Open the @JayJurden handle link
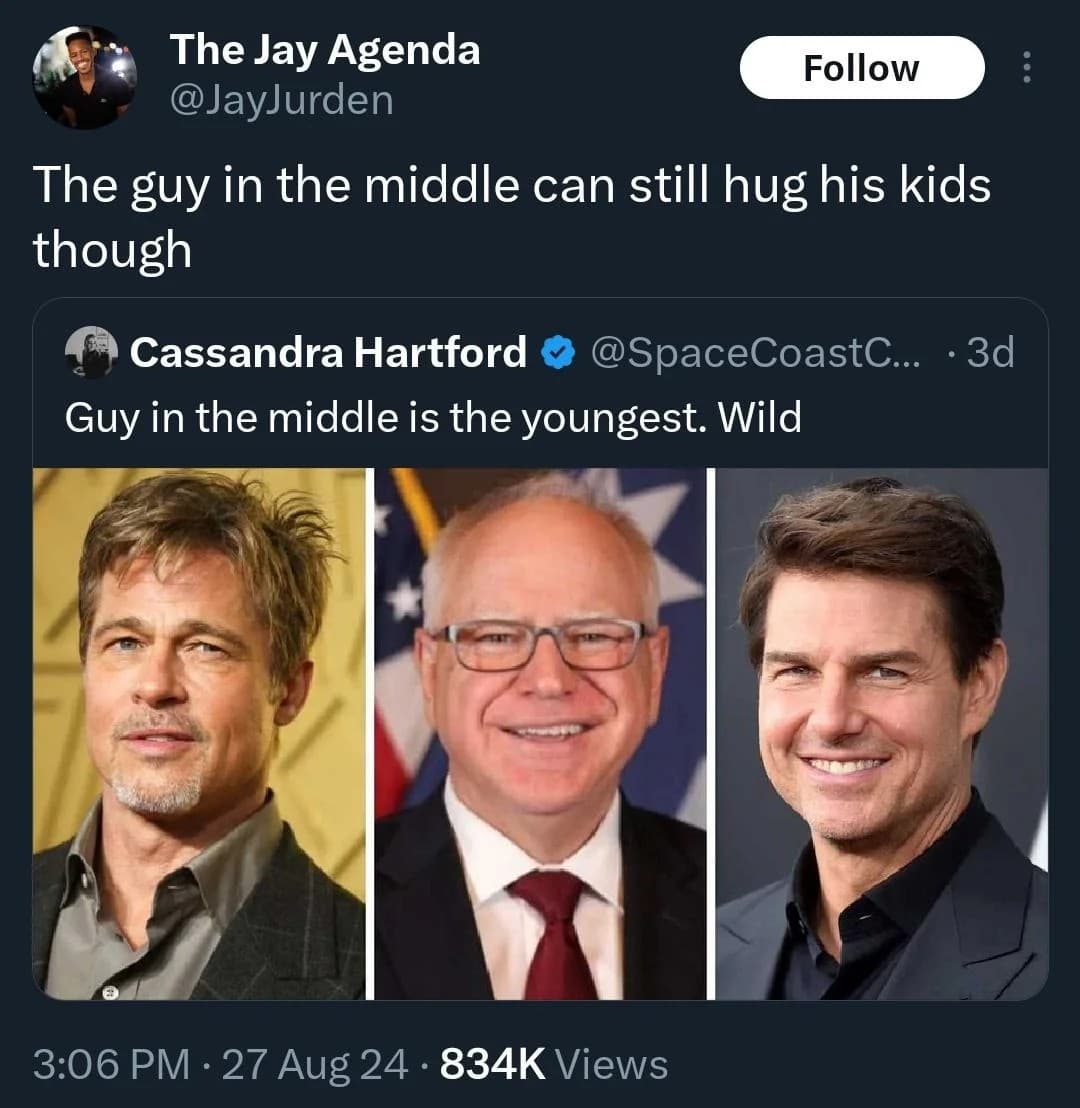Image resolution: width=1080 pixels, height=1108 pixels. tap(281, 100)
